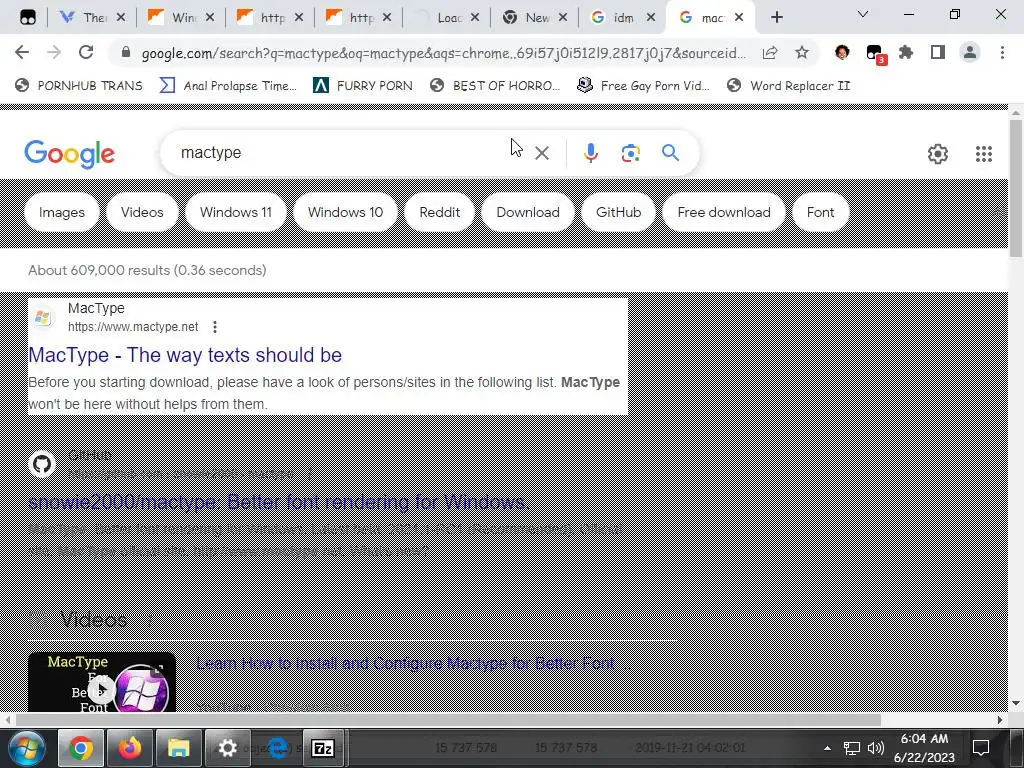The height and width of the screenshot is (768, 1024).
Task: Click the cookie-face extension icon
Action: pyautogui.click(x=842, y=52)
